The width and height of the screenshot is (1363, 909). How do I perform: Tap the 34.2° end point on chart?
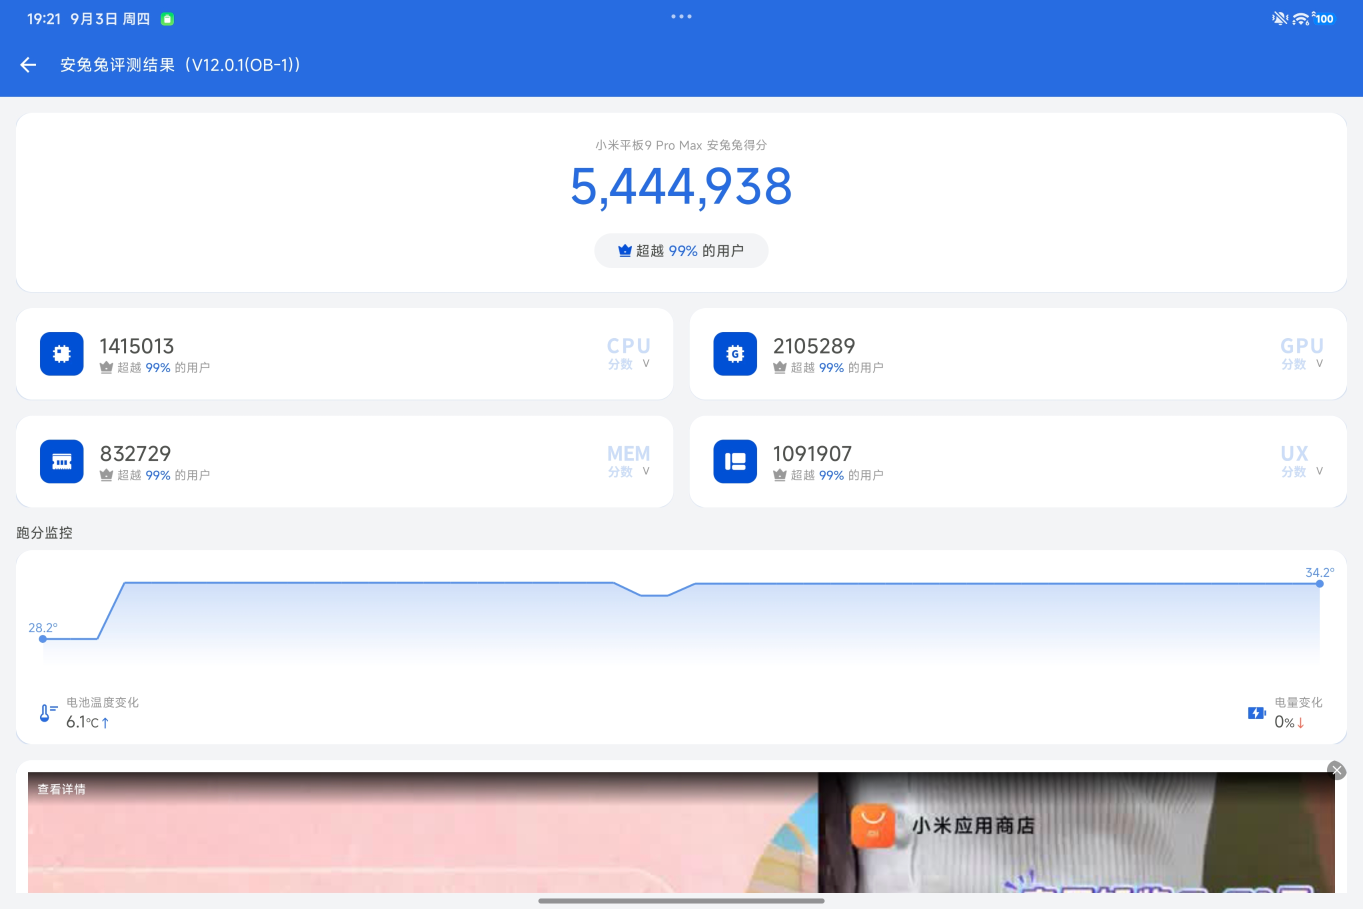1319,583
